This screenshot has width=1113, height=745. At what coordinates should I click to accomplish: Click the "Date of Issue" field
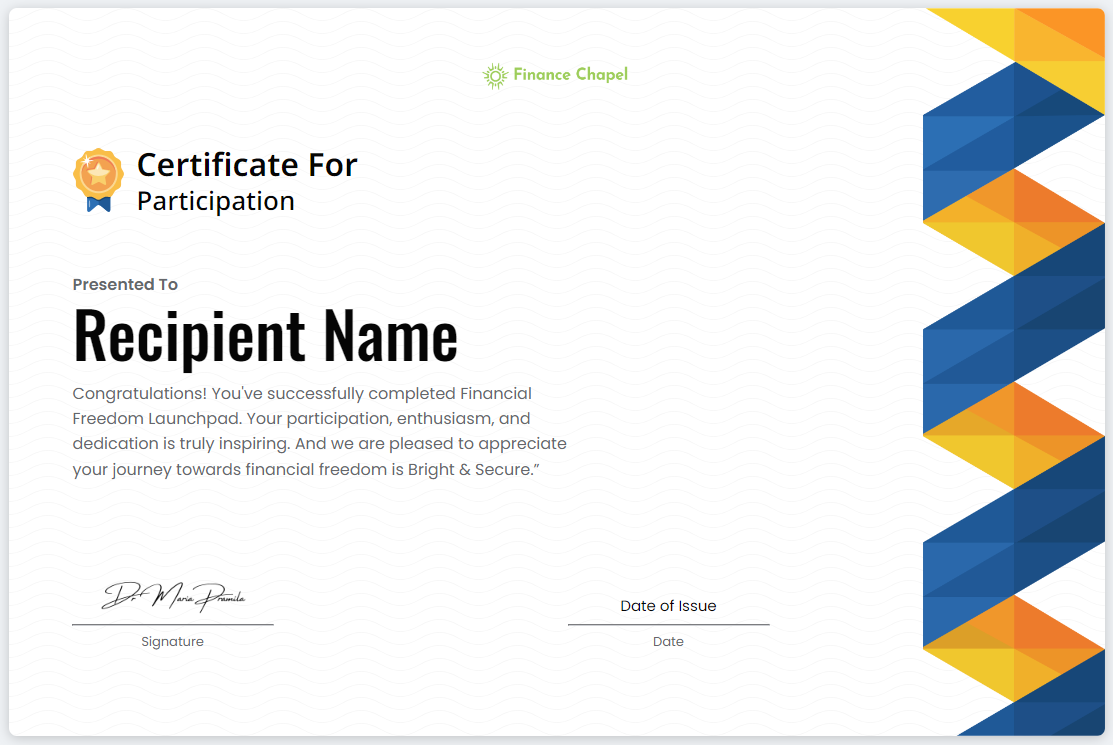(668, 605)
